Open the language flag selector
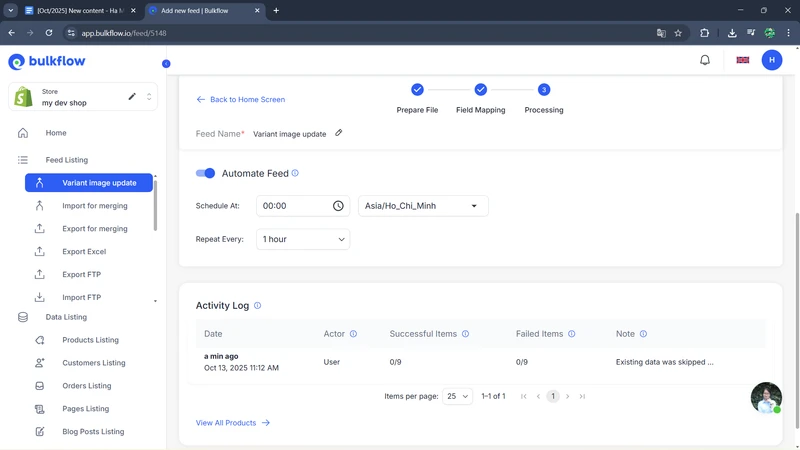The width and height of the screenshot is (800, 450). (742, 60)
